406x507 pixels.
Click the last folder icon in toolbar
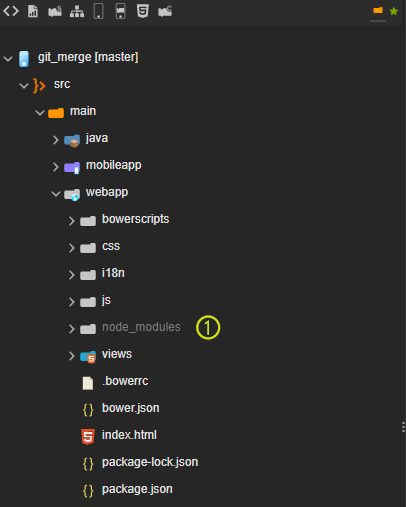click(165, 11)
